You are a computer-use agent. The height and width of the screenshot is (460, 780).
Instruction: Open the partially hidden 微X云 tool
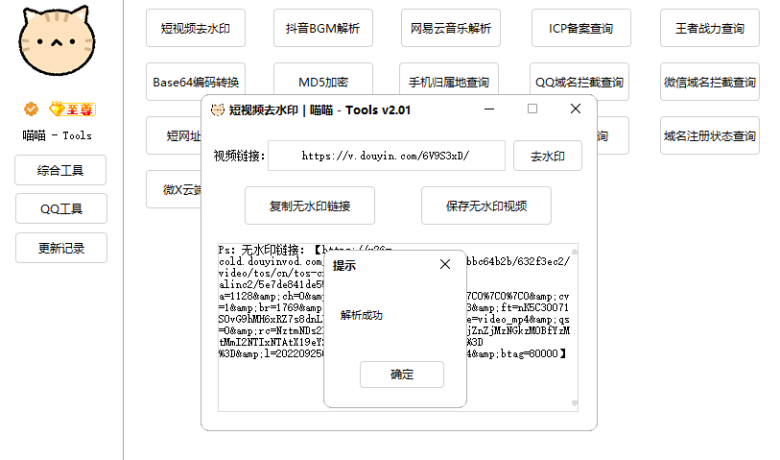click(174, 189)
